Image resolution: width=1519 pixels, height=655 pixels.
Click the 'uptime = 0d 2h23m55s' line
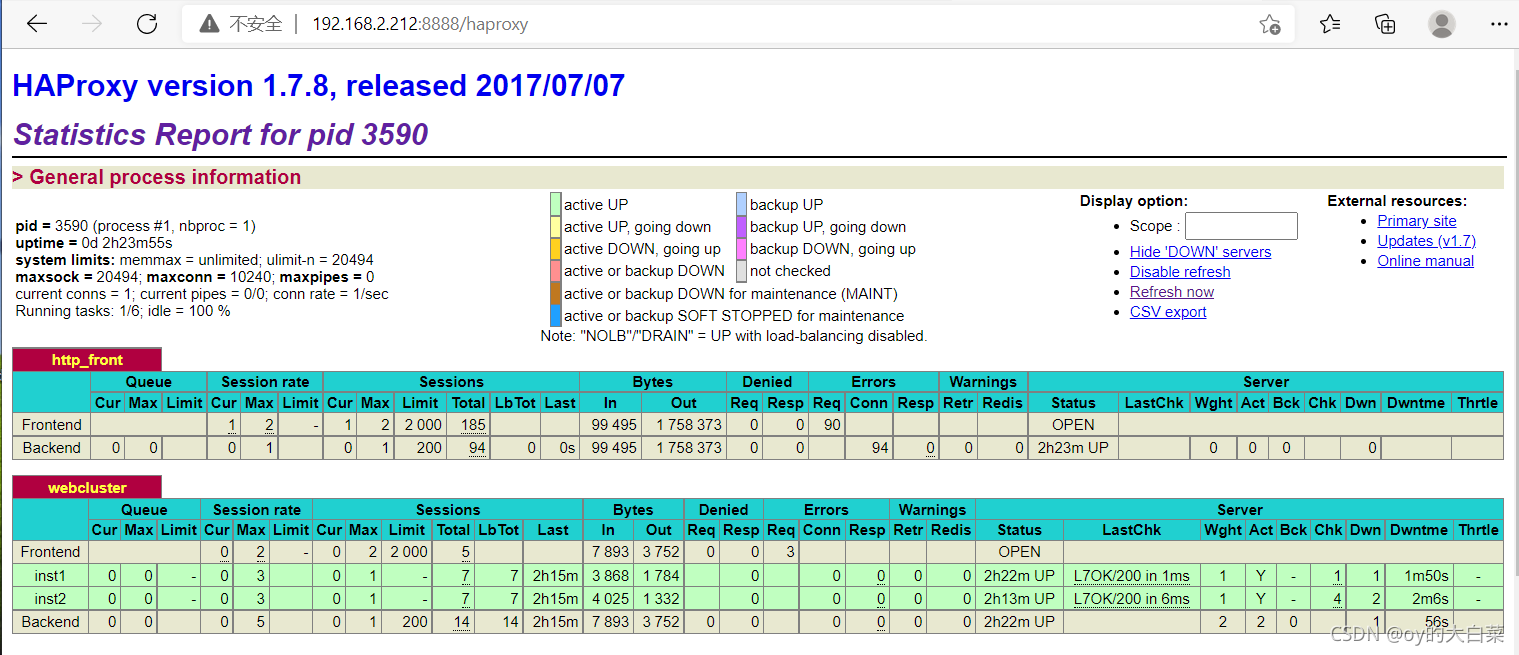pyautogui.click(x=94, y=243)
